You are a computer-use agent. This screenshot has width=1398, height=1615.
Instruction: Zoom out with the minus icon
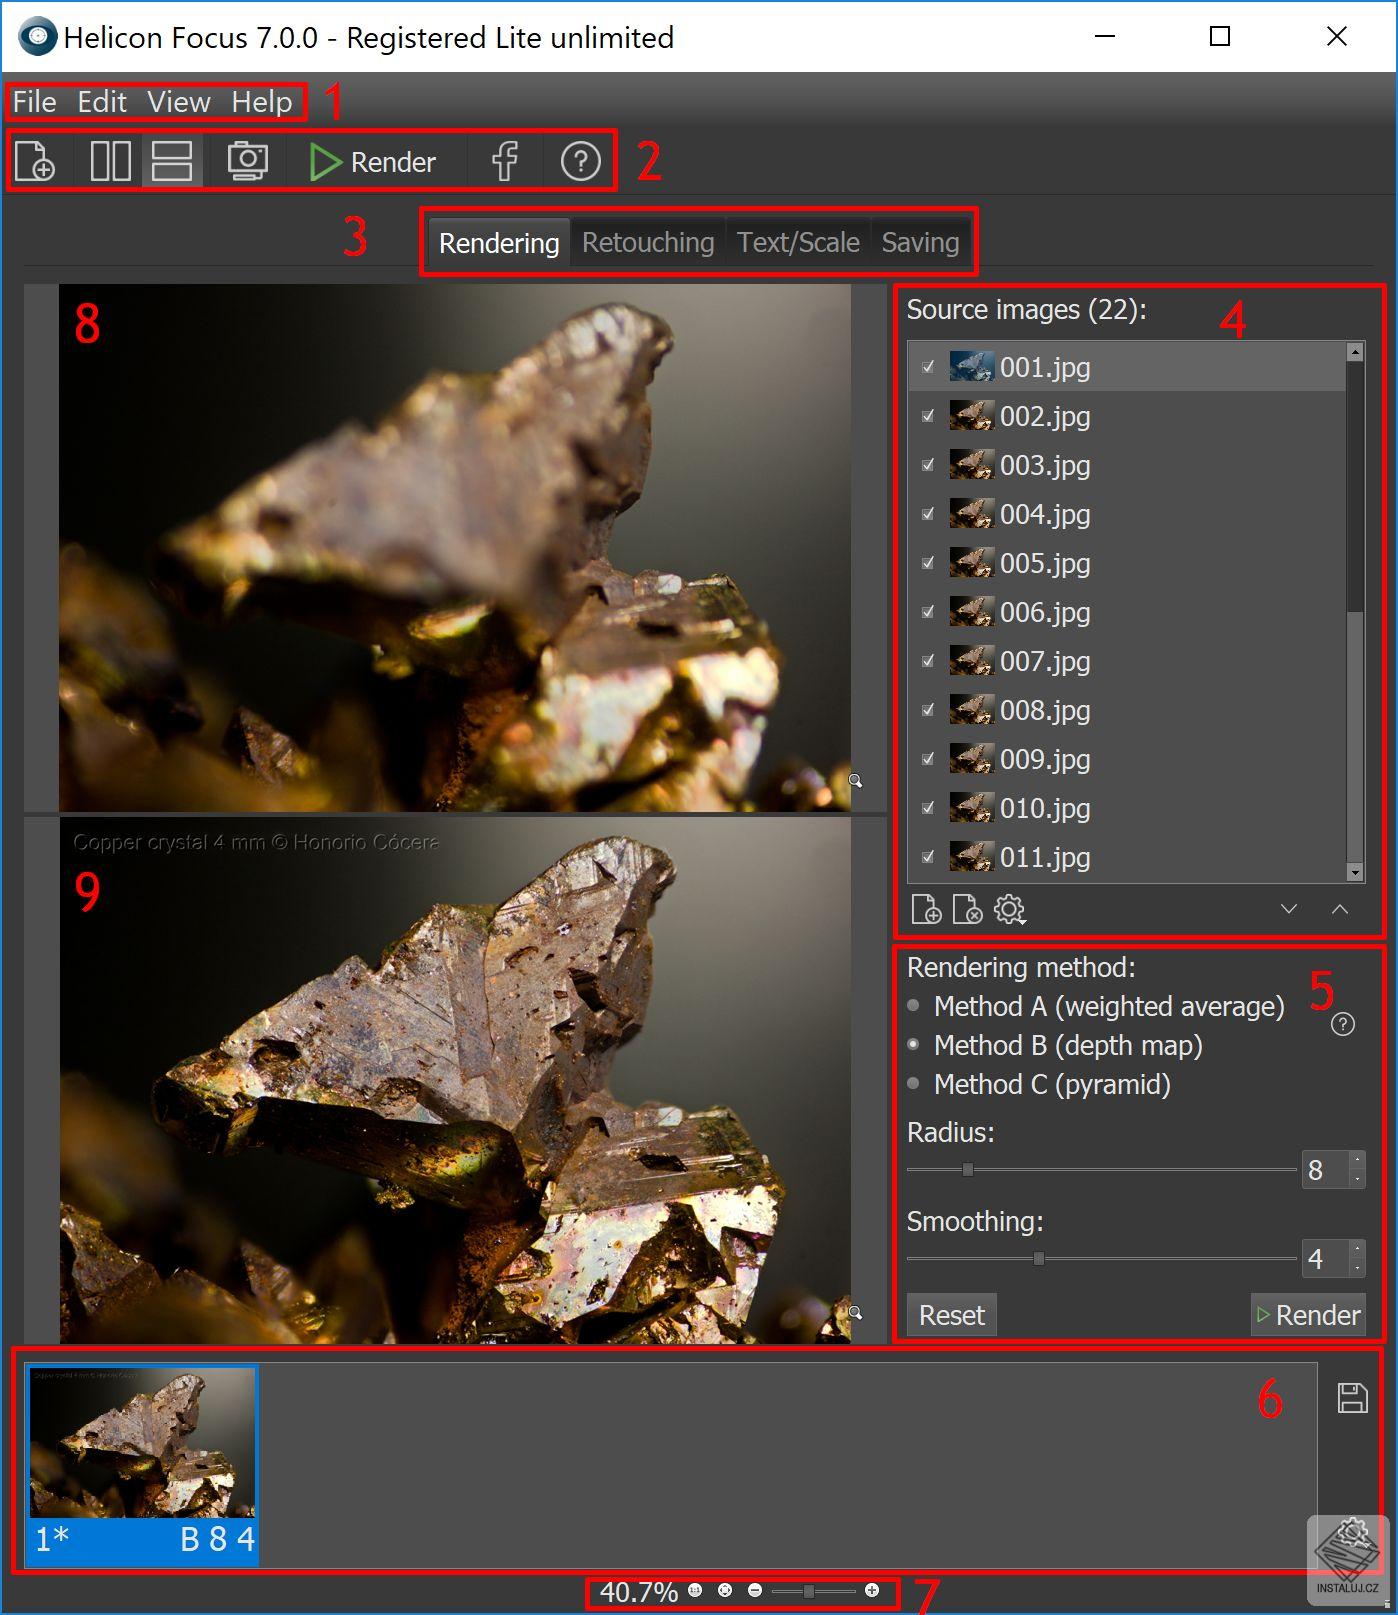(755, 1590)
